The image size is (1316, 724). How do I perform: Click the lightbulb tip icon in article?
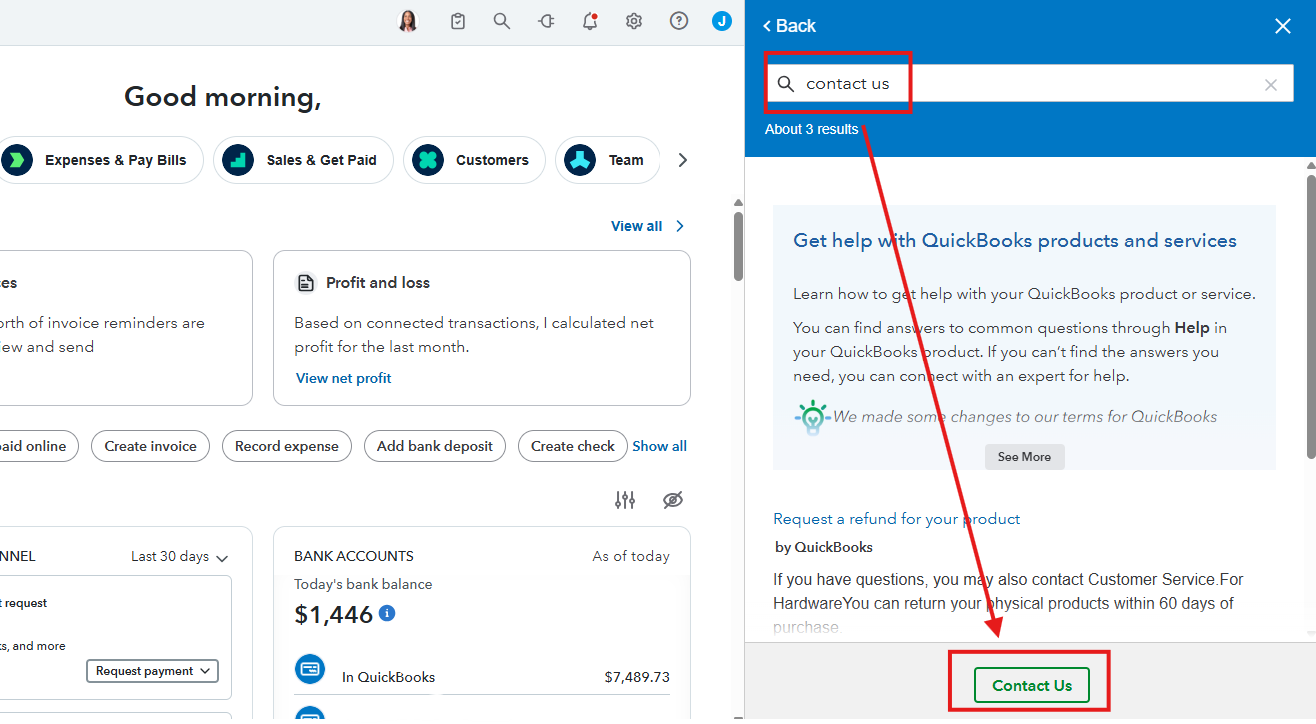[x=812, y=417]
